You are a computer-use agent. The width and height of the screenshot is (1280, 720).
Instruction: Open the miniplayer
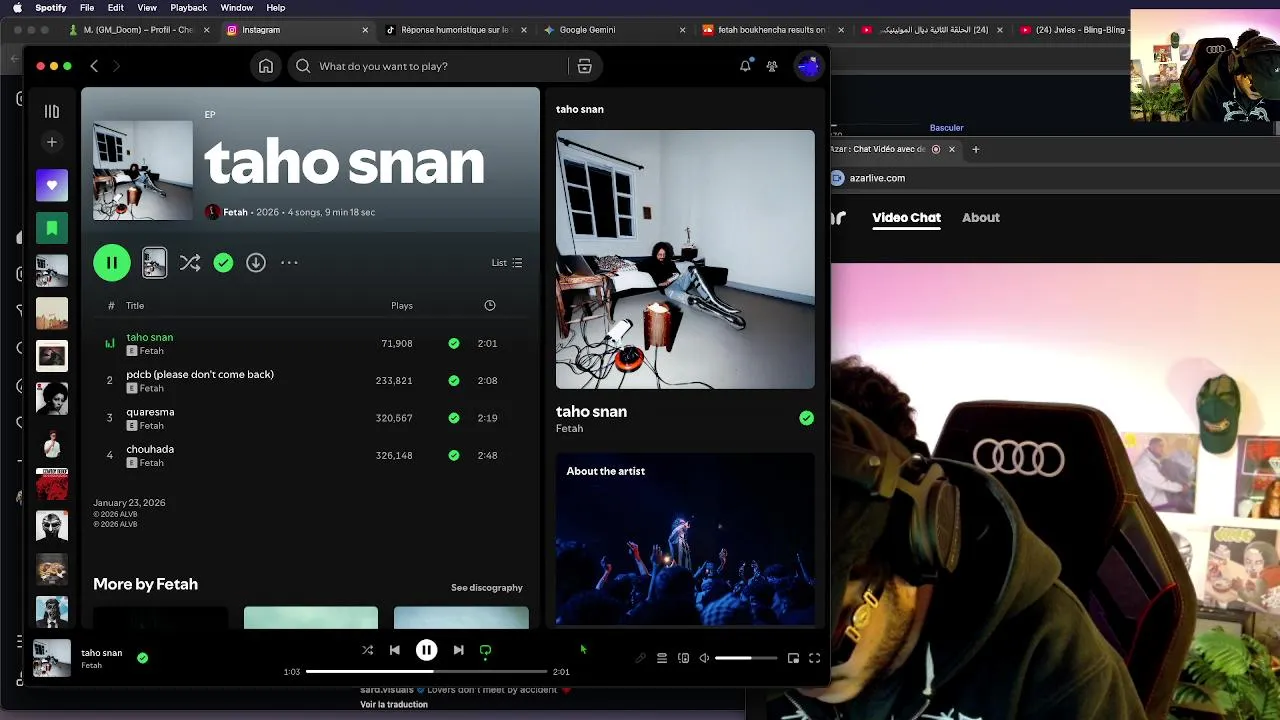click(x=793, y=658)
